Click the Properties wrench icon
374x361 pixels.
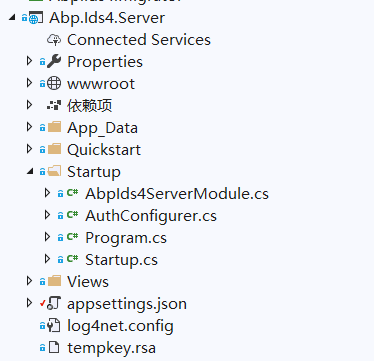click(x=54, y=61)
